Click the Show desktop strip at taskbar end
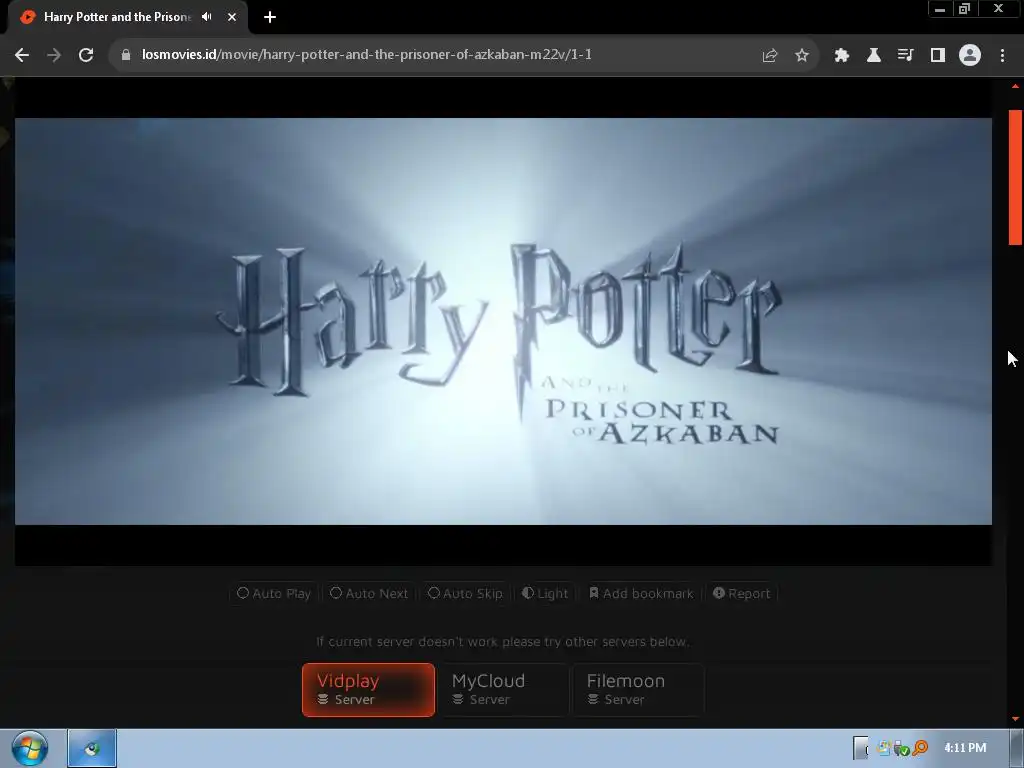The width and height of the screenshot is (1024, 768). (1016, 748)
